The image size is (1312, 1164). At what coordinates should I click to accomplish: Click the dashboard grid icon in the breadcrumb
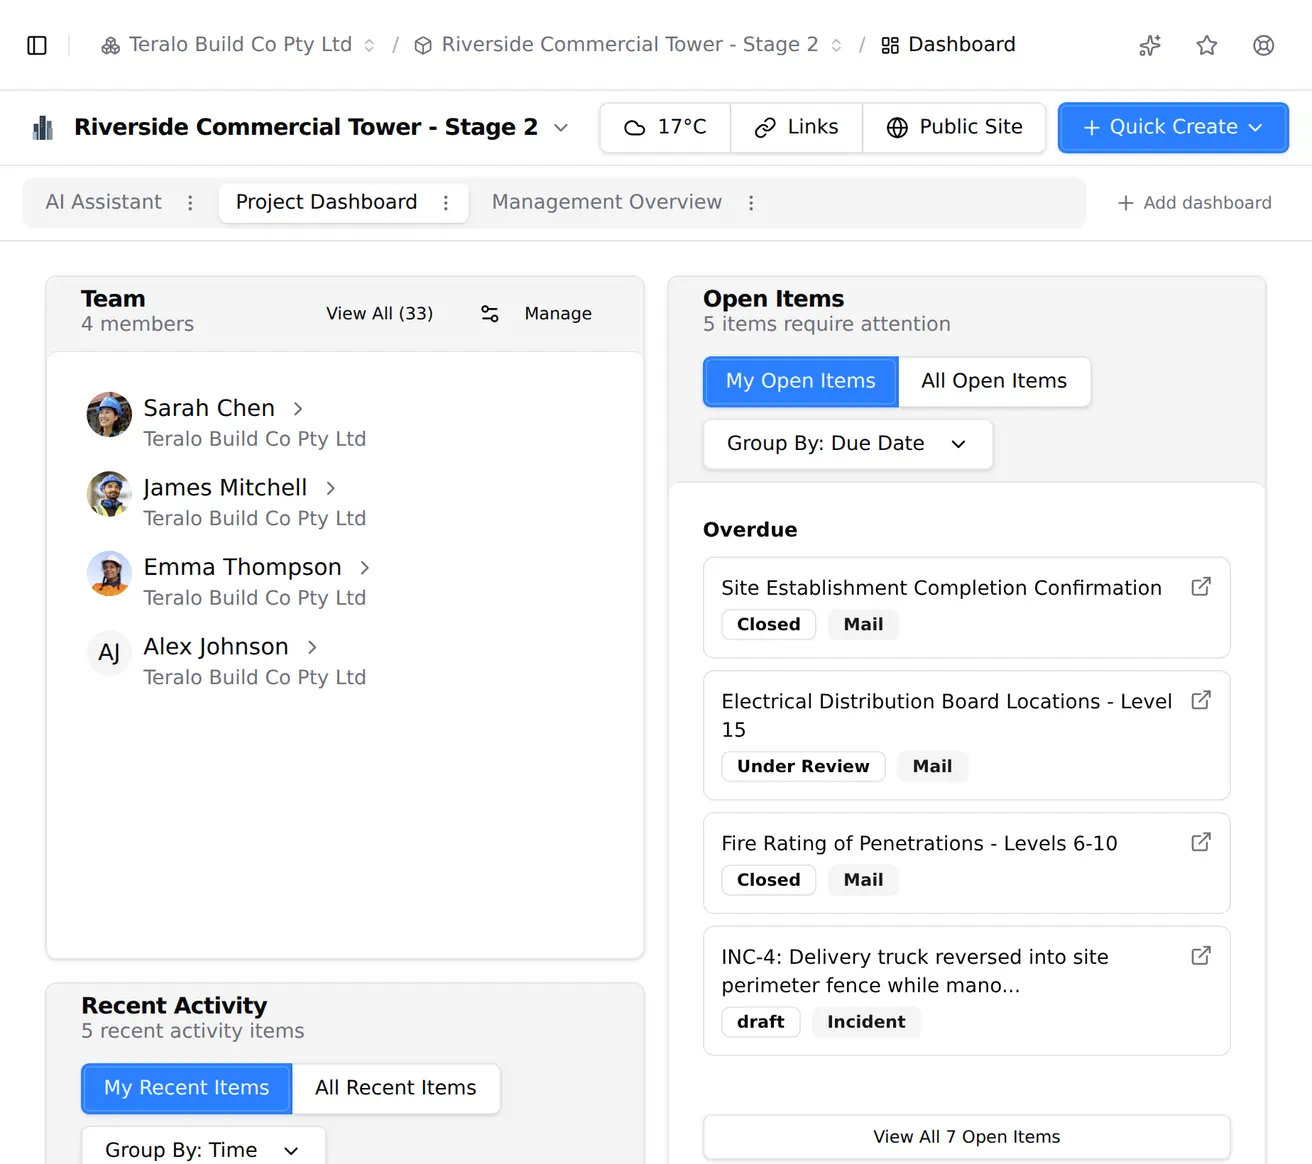click(890, 45)
